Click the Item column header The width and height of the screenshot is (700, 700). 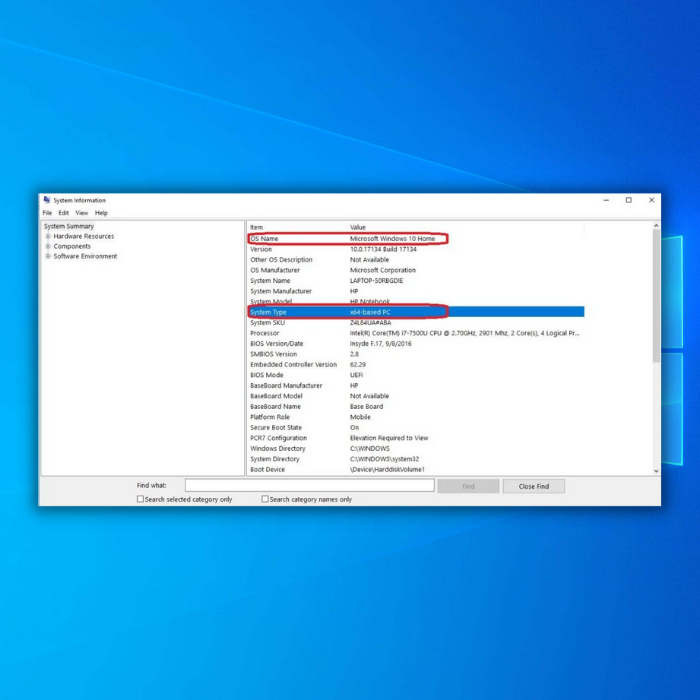(x=297, y=227)
